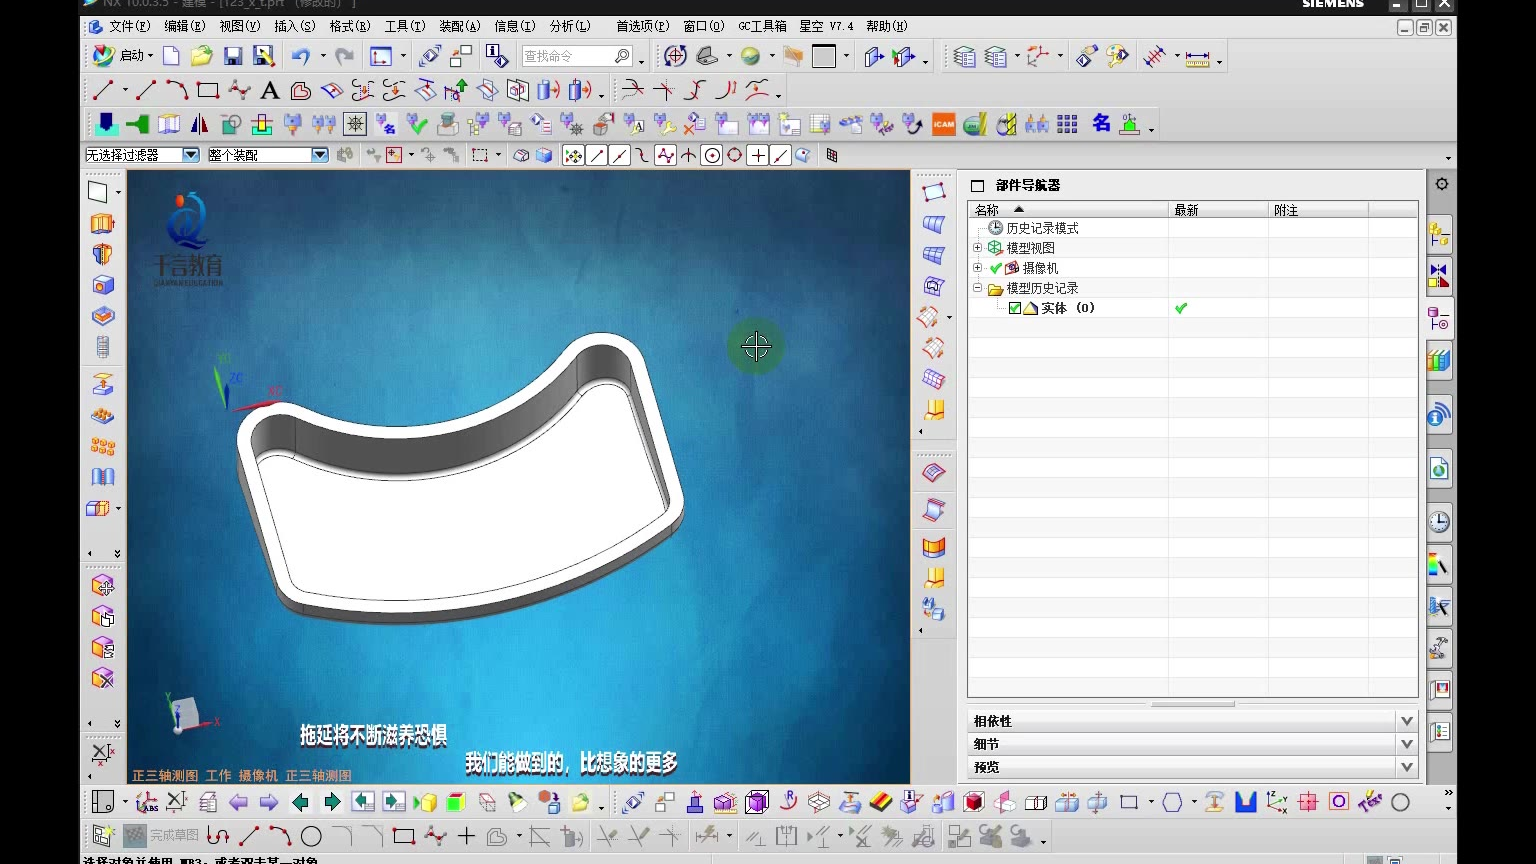Open the 分析(L) menu

pyautogui.click(x=569, y=26)
